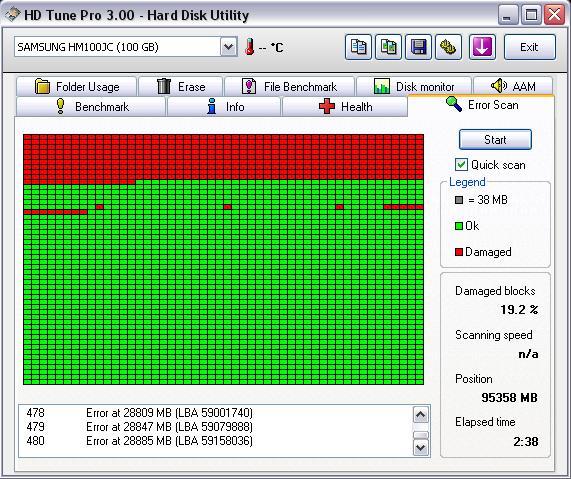Click the purple down-arrow icon
The height and width of the screenshot is (479, 571).
[482, 47]
